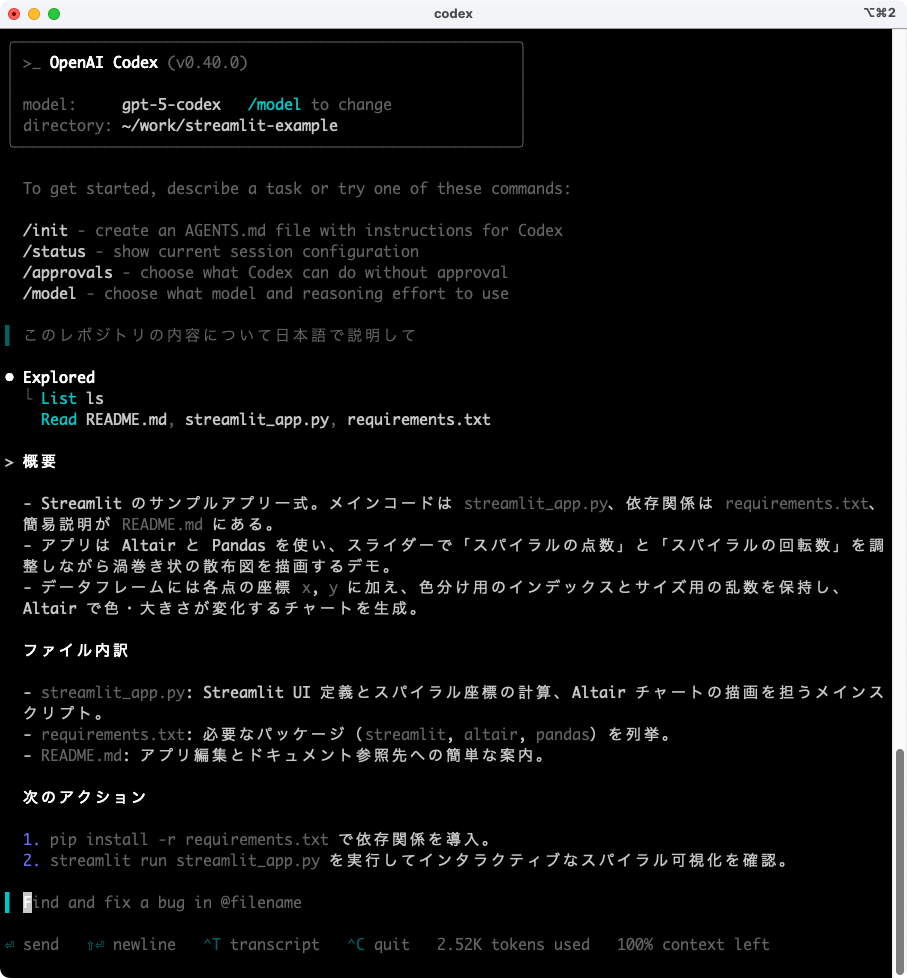Click the '次のアクション' heading
The image size is (907, 978).
click(84, 797)
